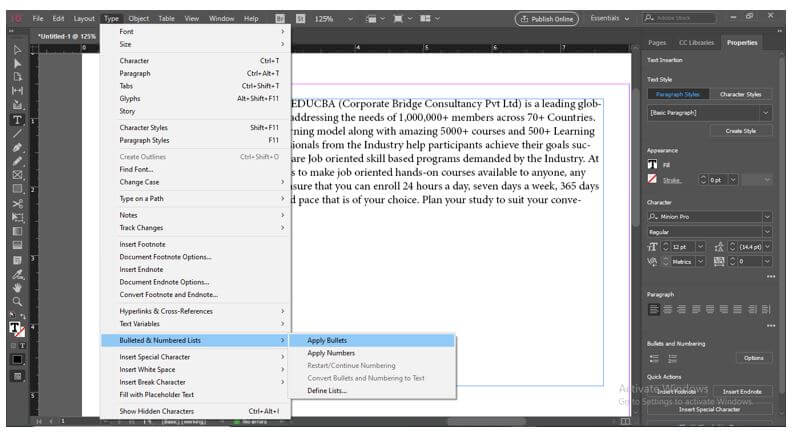Select the Note tool
809x435 pixels.
tap(18, 260)
